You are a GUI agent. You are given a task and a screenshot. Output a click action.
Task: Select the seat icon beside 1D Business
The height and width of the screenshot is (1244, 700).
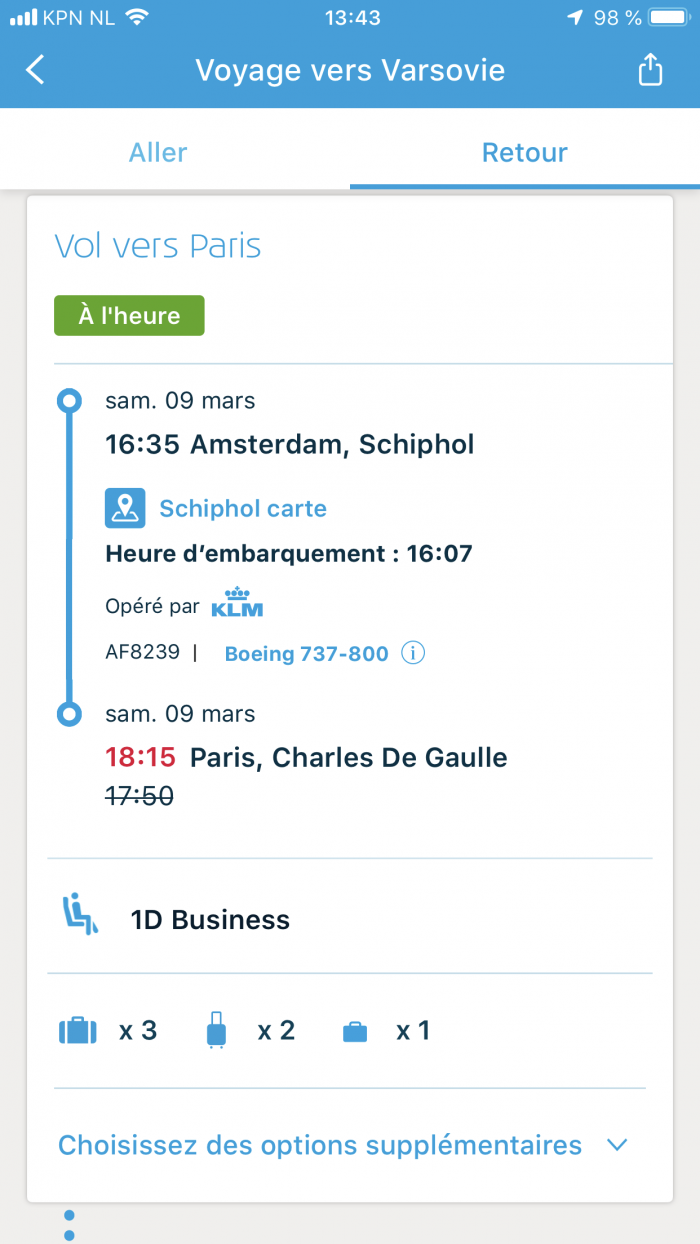[81, 916]
